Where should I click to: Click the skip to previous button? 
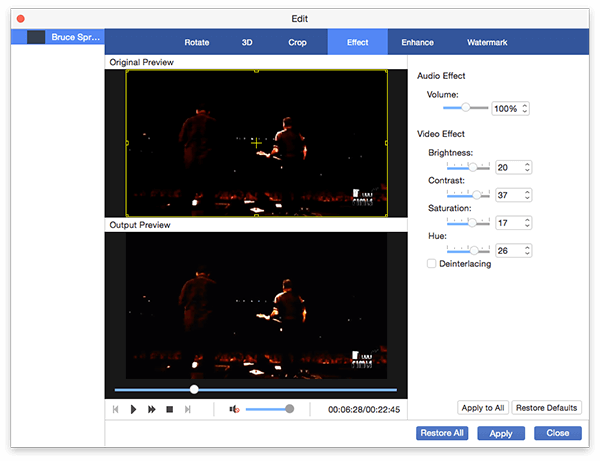pyautogui.click(x=116, y=409)
